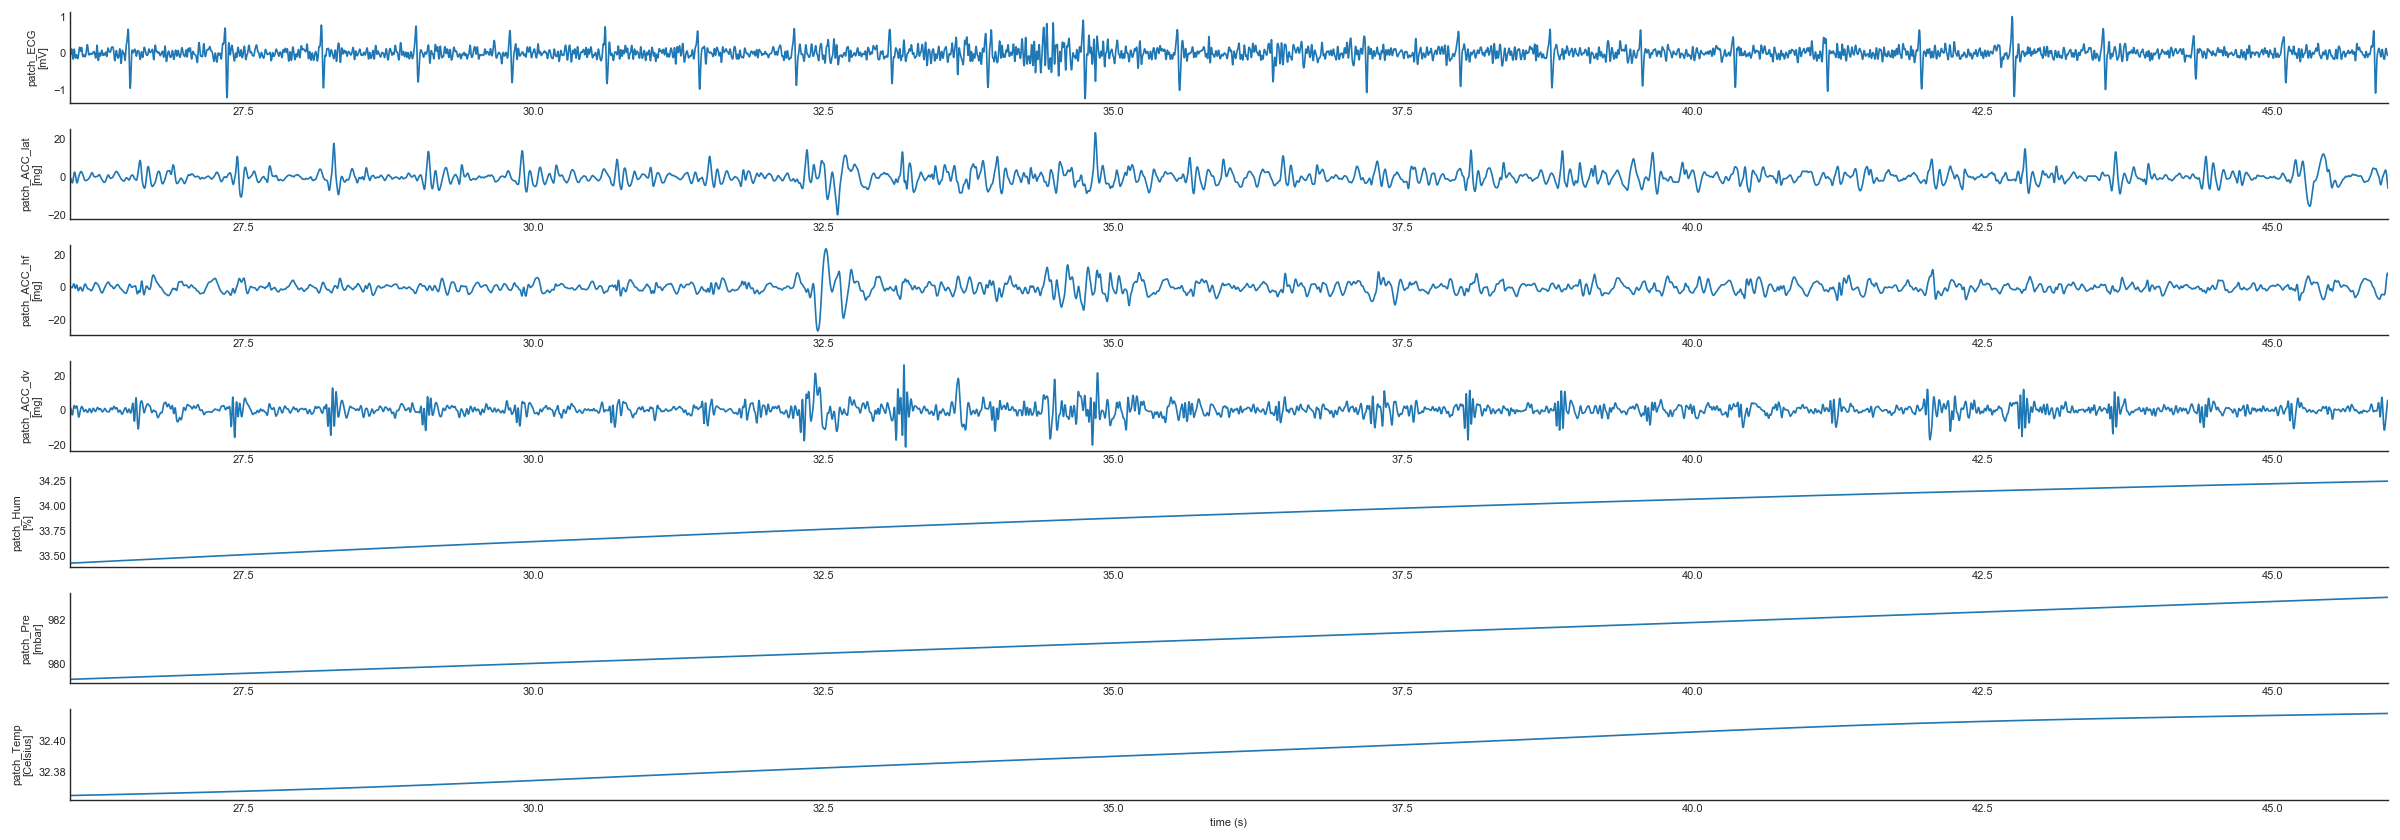The width and height of the screenshot is (2400, 840).
Task: Click the patch_Hum y-axis label
Action: tap(21, 523)
